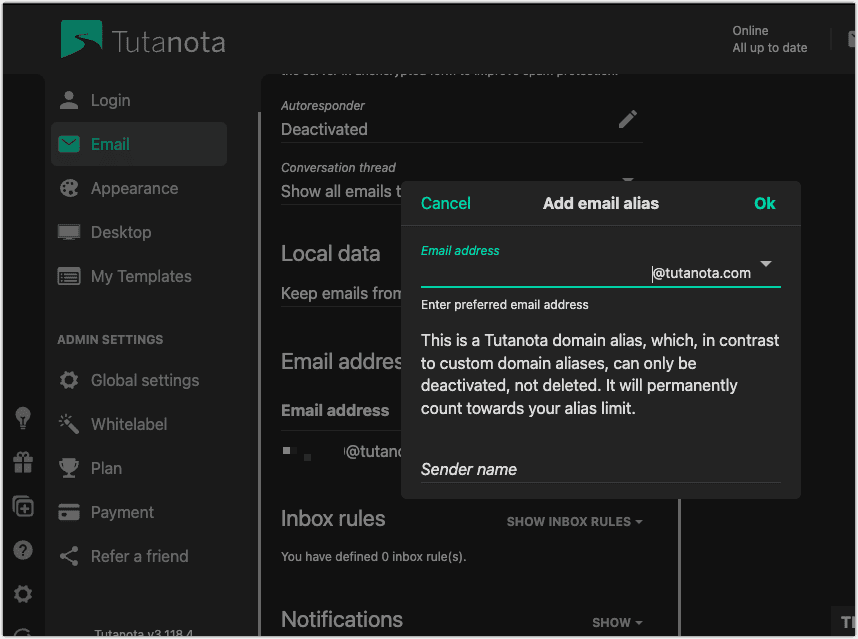Click the Whitelabel wand icon
Image resolution: width=858 pixels, height=639 pixels.
coord(69,424)
